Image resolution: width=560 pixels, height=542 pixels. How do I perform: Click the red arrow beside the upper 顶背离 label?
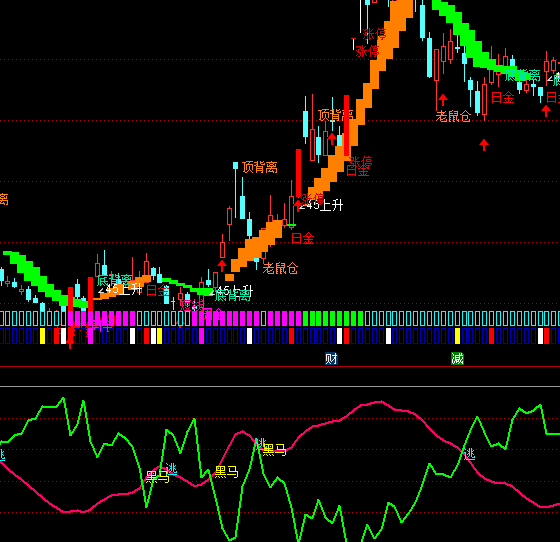[x=332, y=139]
